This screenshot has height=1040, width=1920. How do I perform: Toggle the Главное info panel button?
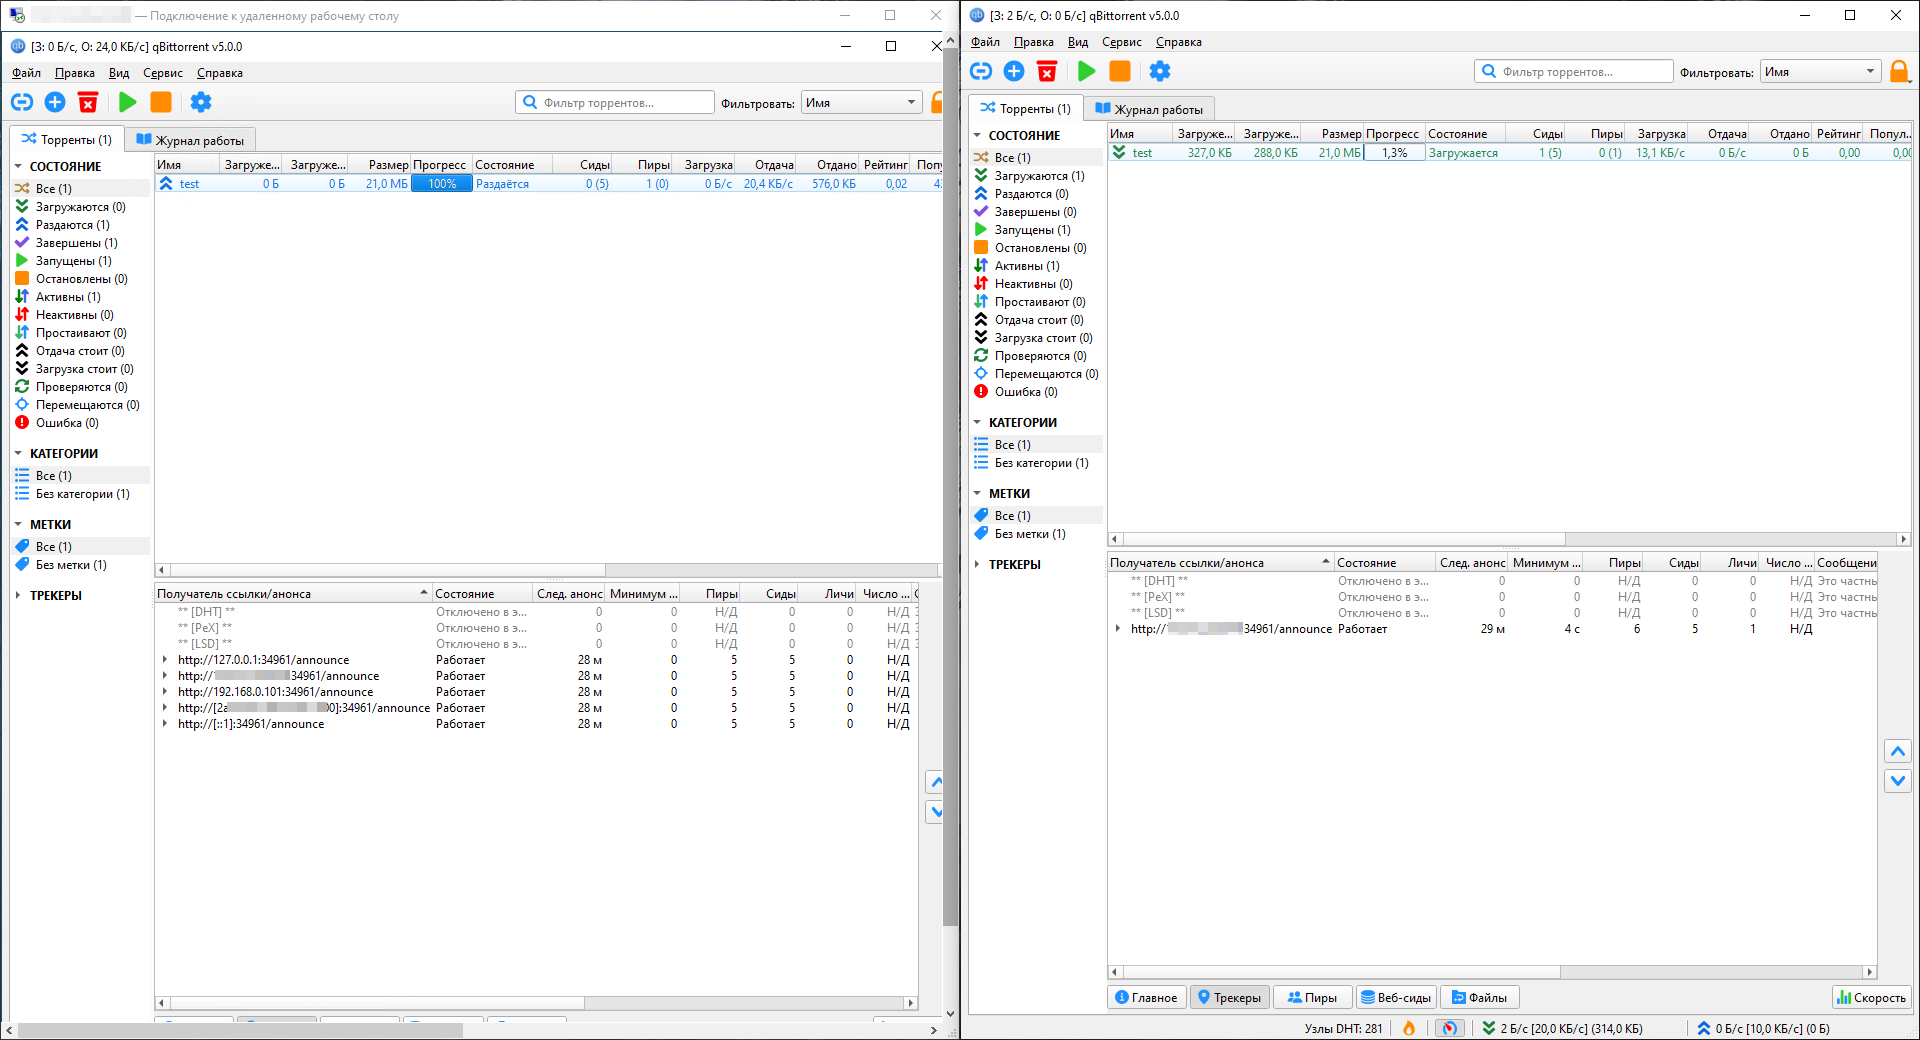1147,997
